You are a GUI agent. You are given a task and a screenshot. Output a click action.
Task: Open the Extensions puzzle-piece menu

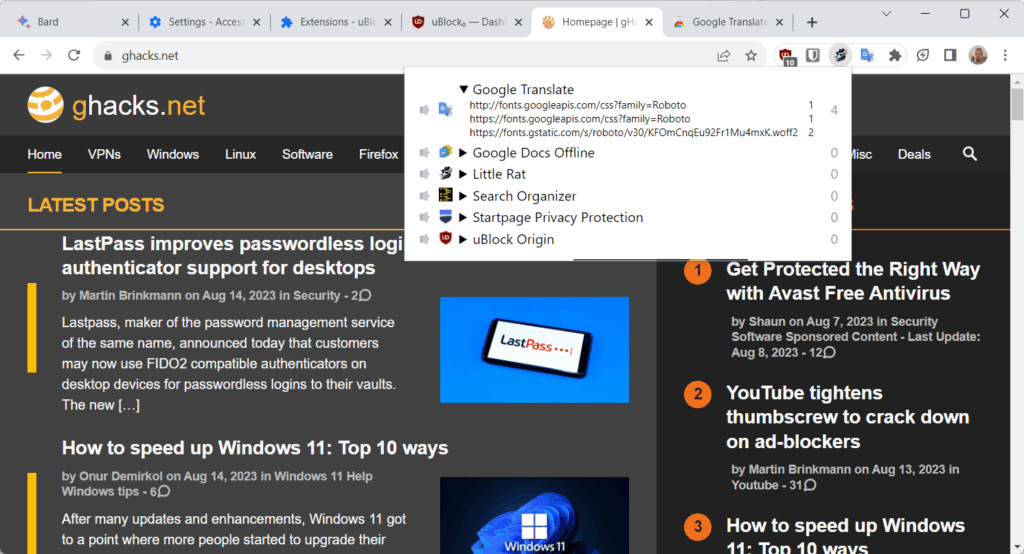click(x=895, y=56)
